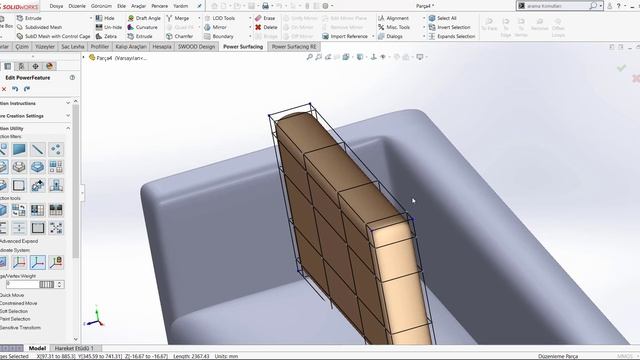Switch to the Power Surfacing RE tab
The image size is (640, 360).
click(294, 47)
